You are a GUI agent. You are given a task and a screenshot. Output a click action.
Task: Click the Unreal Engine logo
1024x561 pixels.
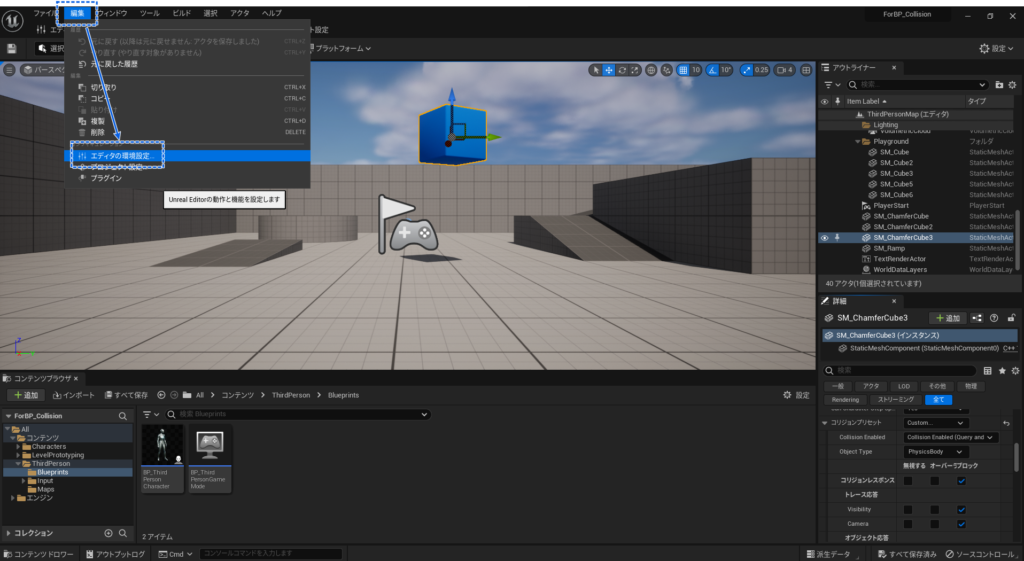pos(12,22)
